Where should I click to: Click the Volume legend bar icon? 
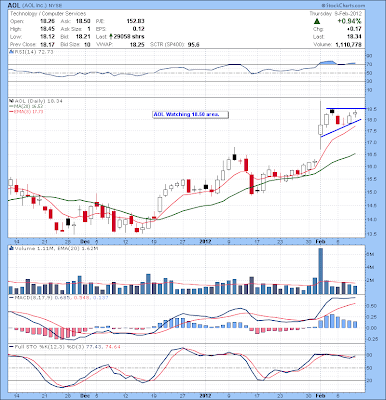click(x=11, y=248)
